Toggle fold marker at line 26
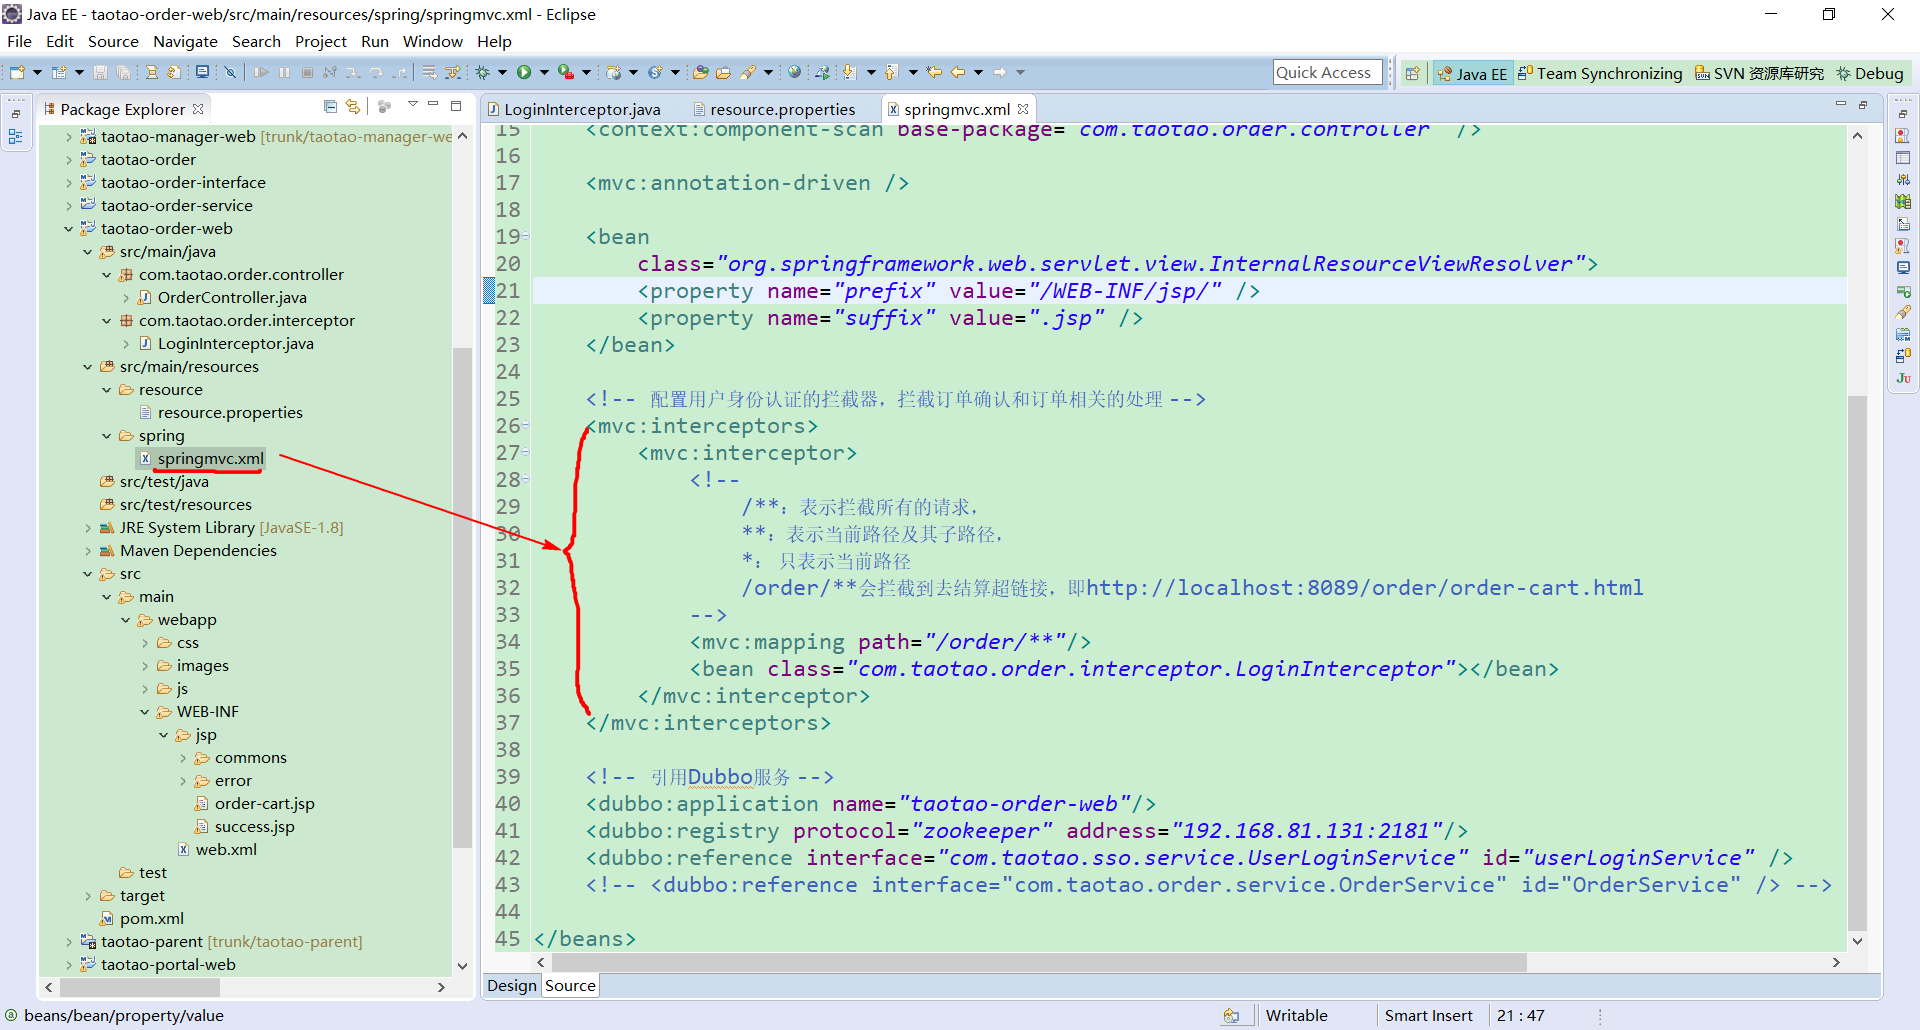The width and height of the screenshot is (1920, 1030). coord(526,426)
